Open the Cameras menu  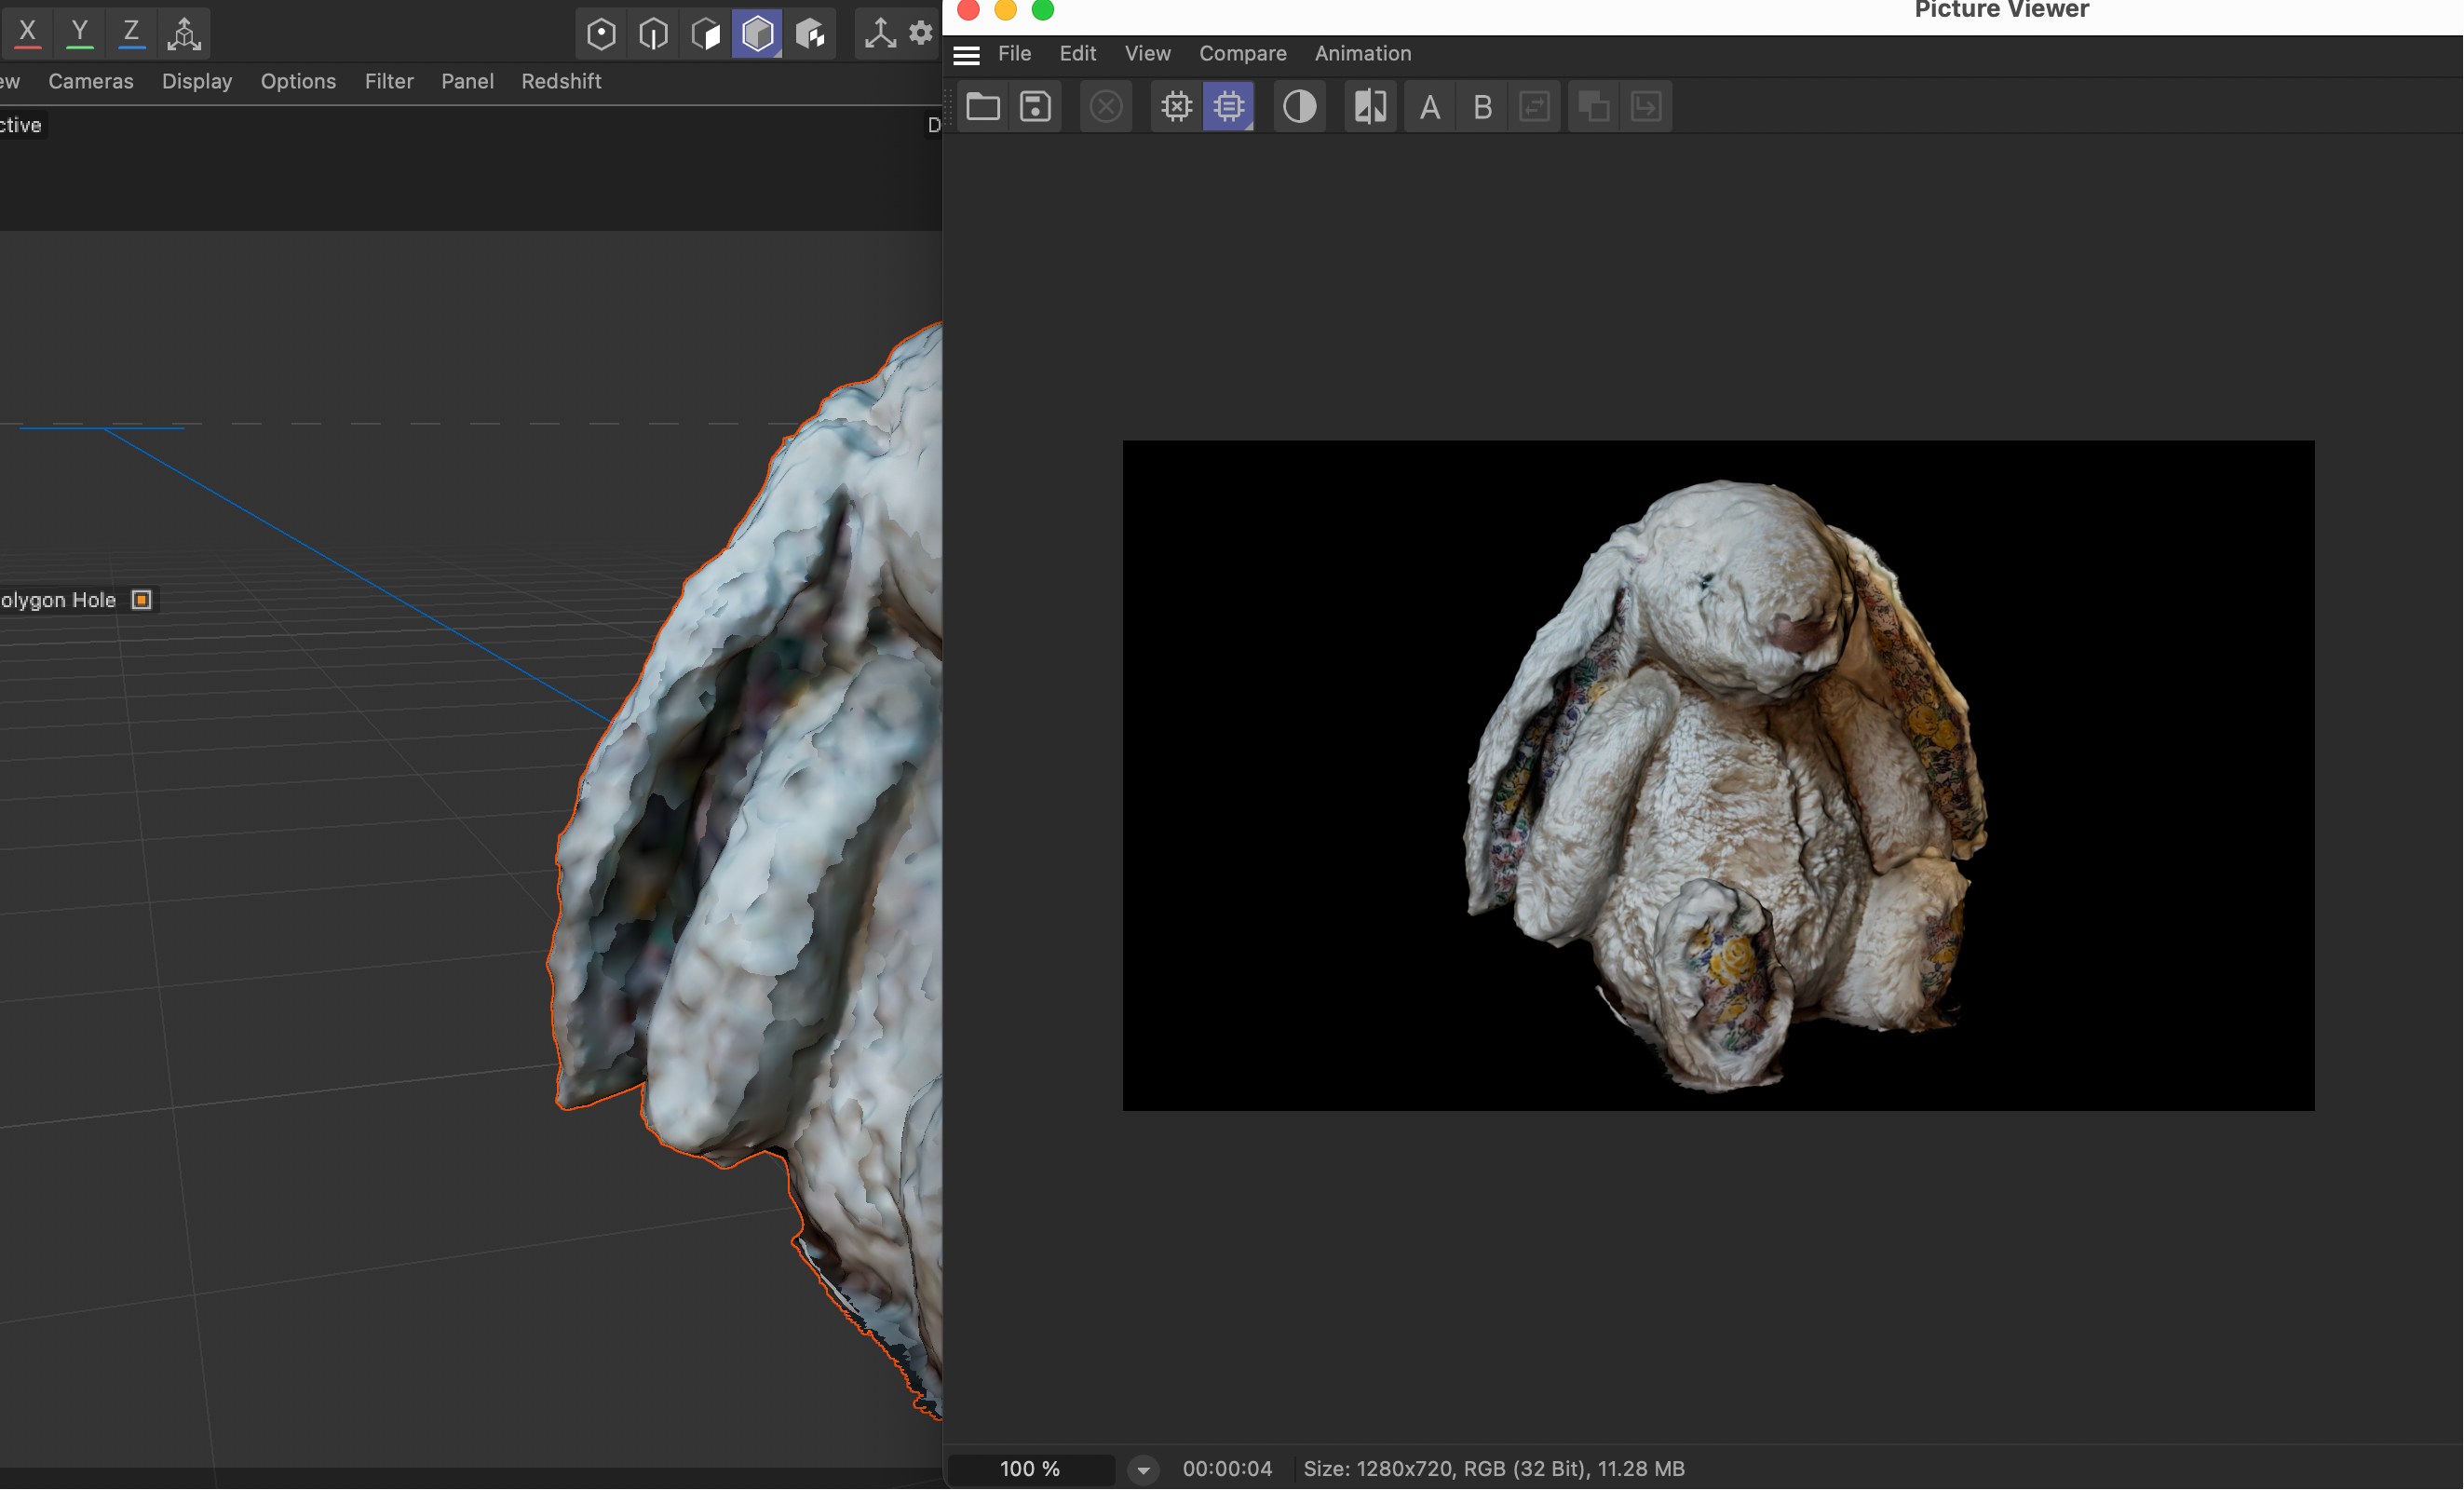90,81
